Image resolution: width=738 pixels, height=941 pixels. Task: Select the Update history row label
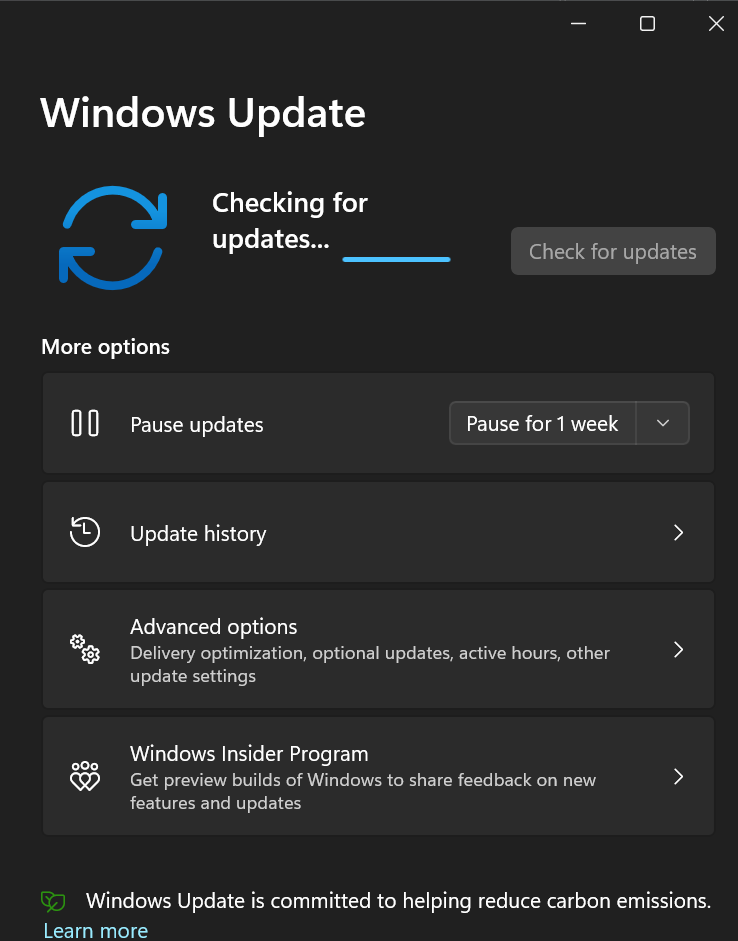198,534
